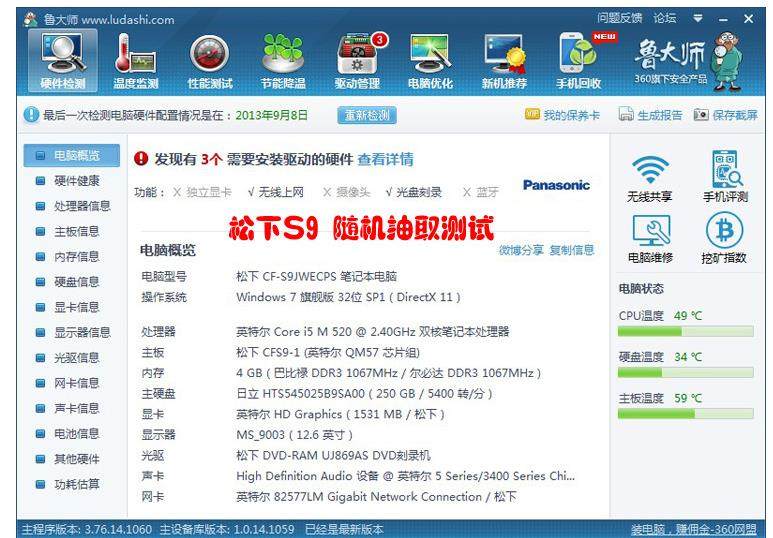Viewport: 773px width, 538px height.
Task: Launch the 性能测试 performance test
Action: tap(210, 61)
